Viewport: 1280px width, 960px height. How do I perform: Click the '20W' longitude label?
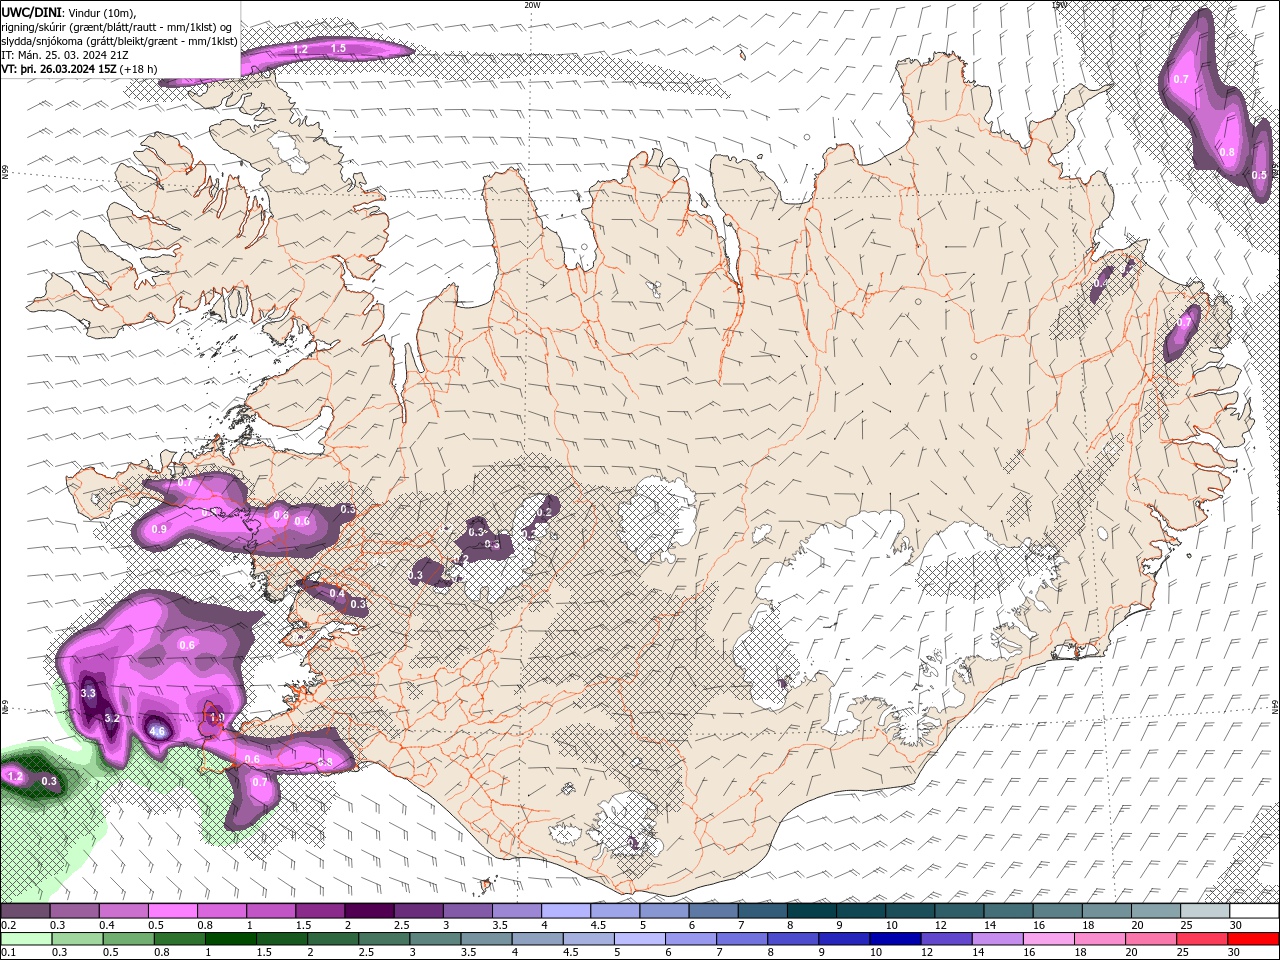point(532,5)
